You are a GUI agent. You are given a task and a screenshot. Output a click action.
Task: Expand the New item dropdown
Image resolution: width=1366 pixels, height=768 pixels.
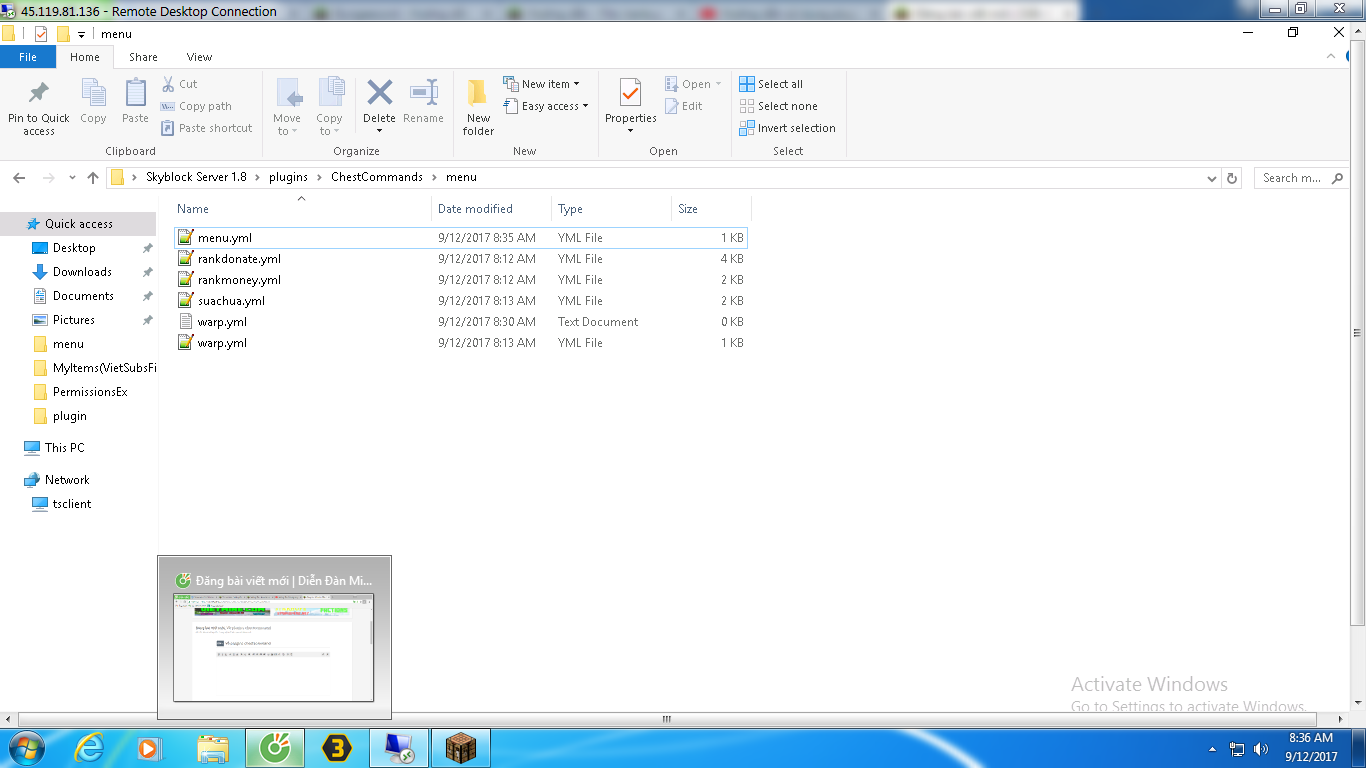pos(541,84)
